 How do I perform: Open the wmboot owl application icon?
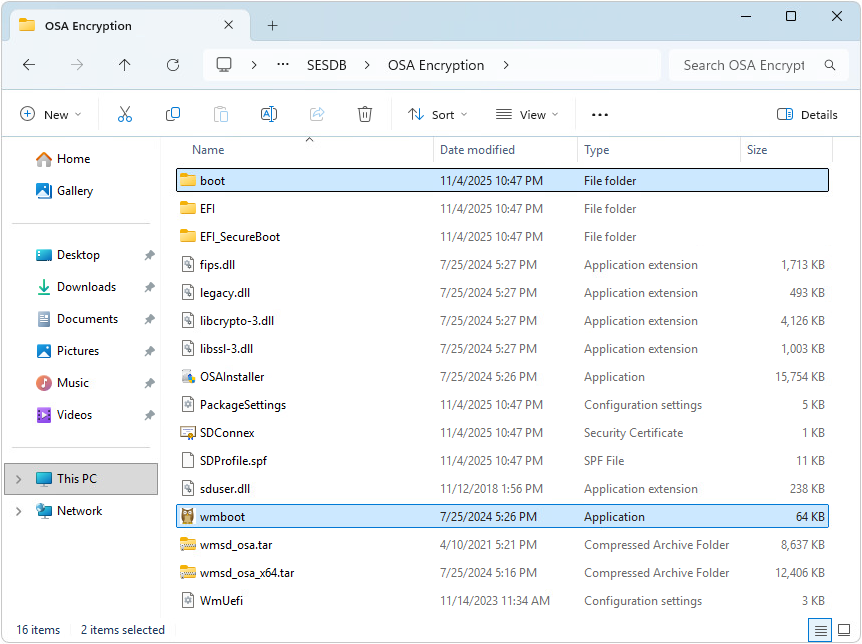pyautogui.click(x=187, y=516)
